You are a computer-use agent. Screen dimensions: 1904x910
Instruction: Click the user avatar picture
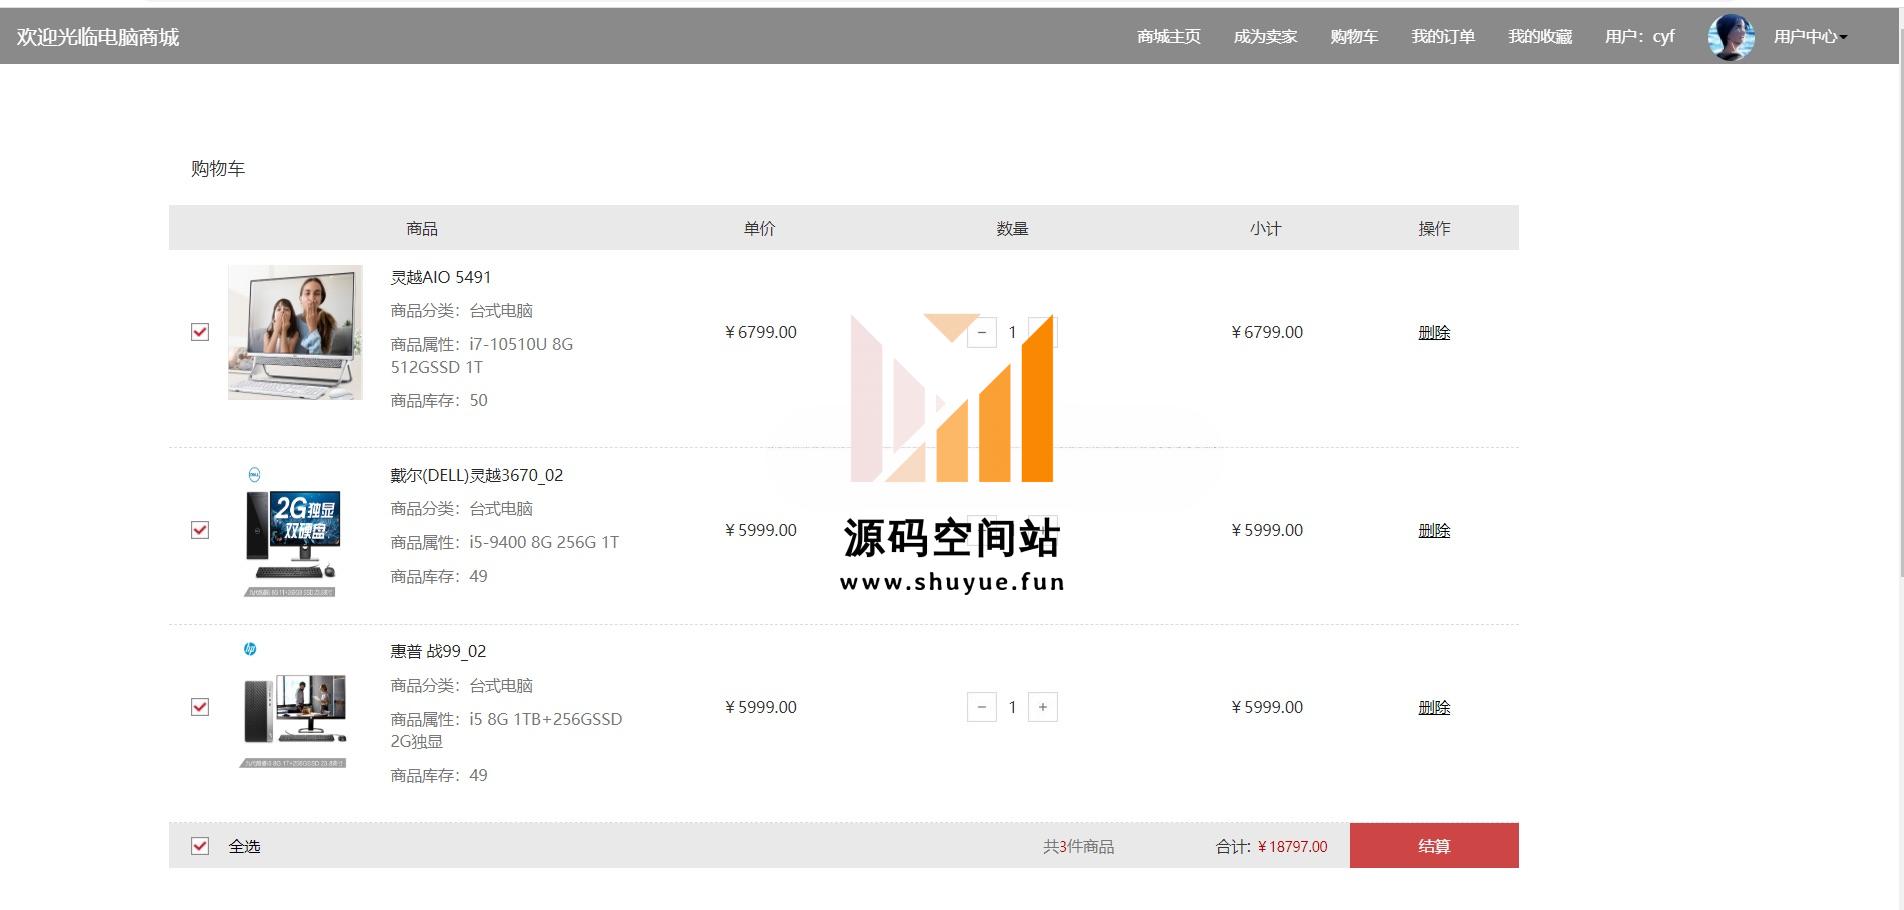pos(1731,37)
